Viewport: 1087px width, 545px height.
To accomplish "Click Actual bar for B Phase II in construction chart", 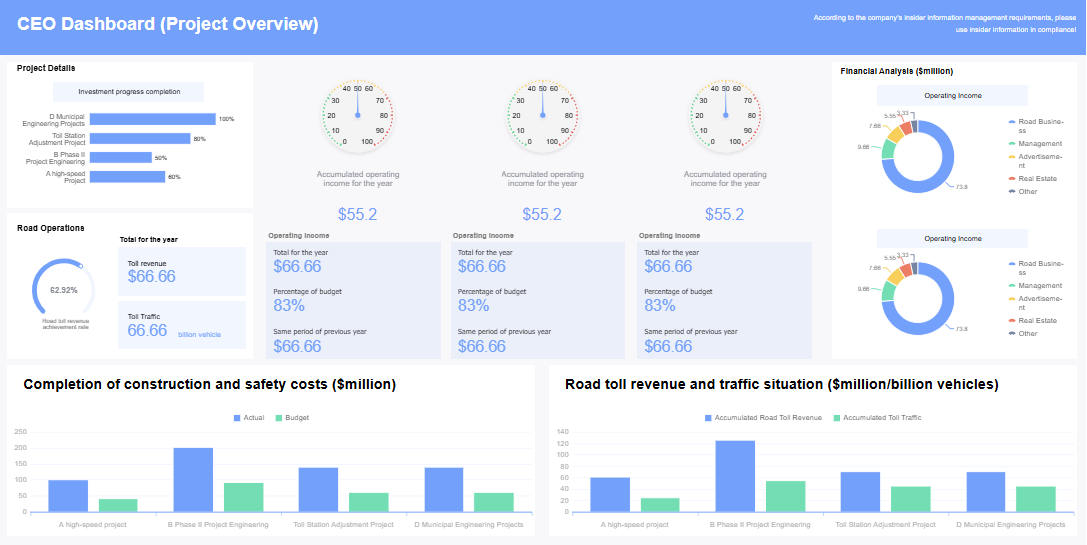I will pos(193,480).
